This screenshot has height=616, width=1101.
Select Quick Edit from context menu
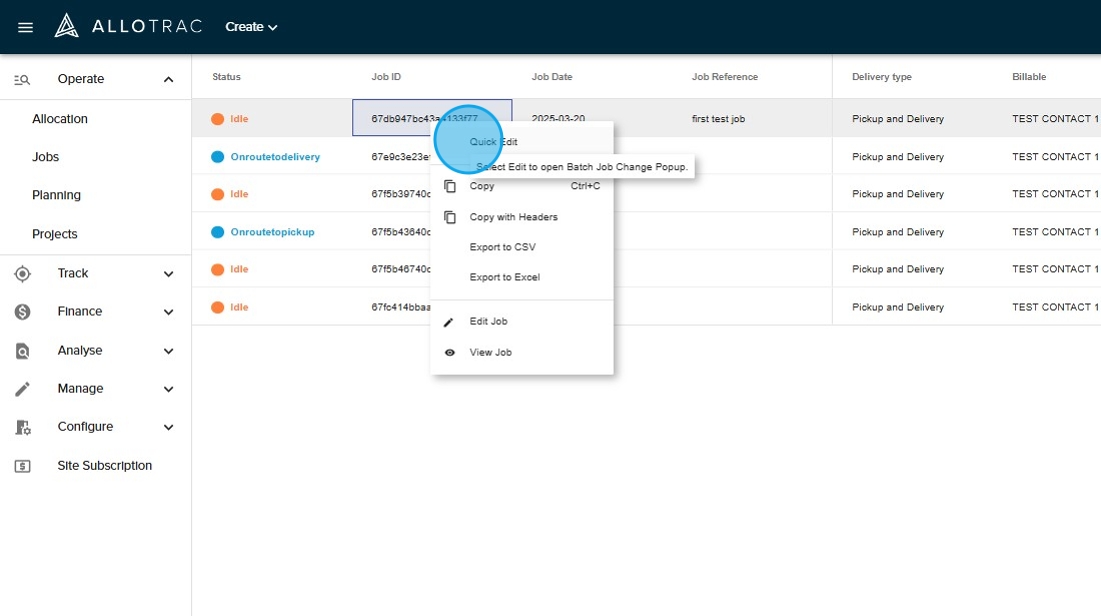point(494,142)
